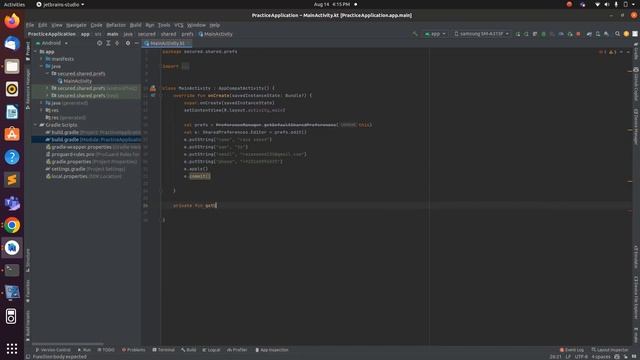640x360 pixels.
Task: Open Google Chrome from the dock
Action: pos(12,225)
